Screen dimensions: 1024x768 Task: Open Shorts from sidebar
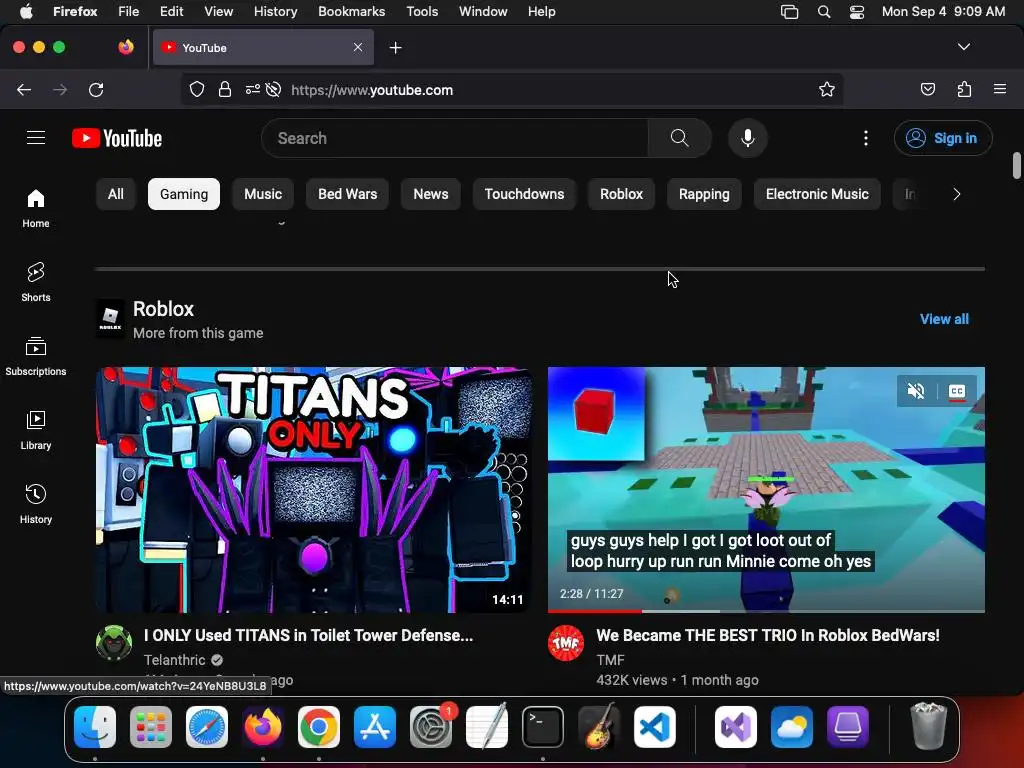click(36, 282)
